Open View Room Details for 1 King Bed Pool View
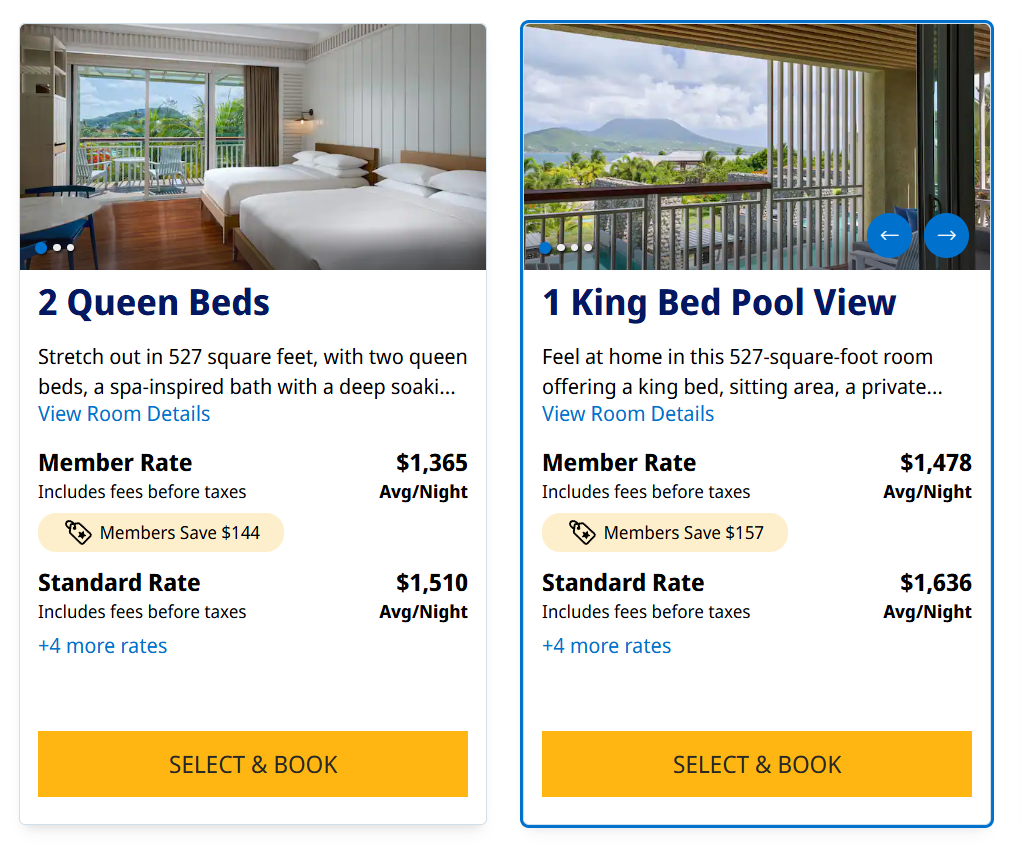1022x854 pixels. 628,414
